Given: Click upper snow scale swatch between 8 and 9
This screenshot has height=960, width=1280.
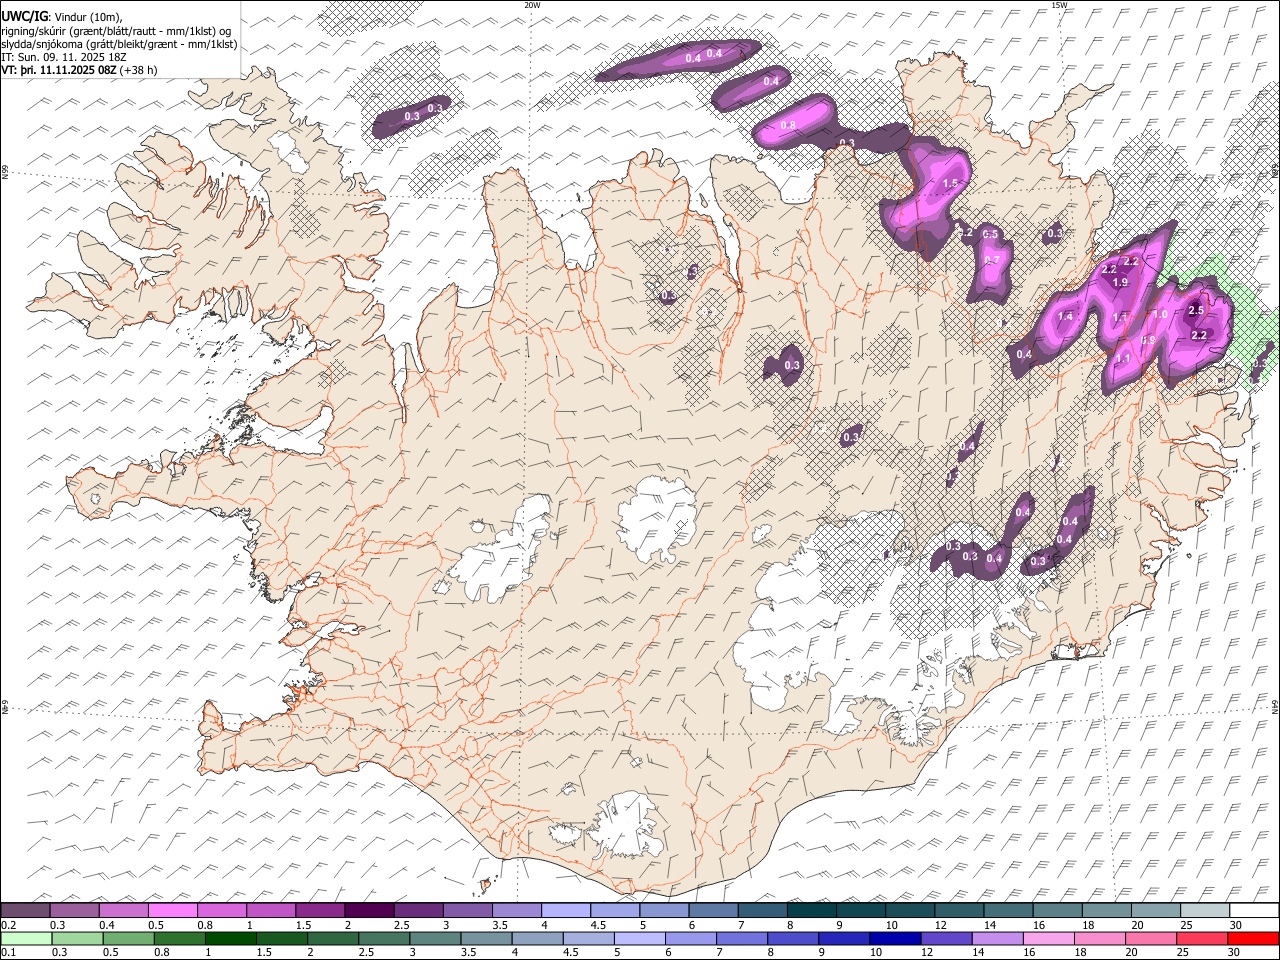Looking at the screenshot, I should [x=812, y=911].
